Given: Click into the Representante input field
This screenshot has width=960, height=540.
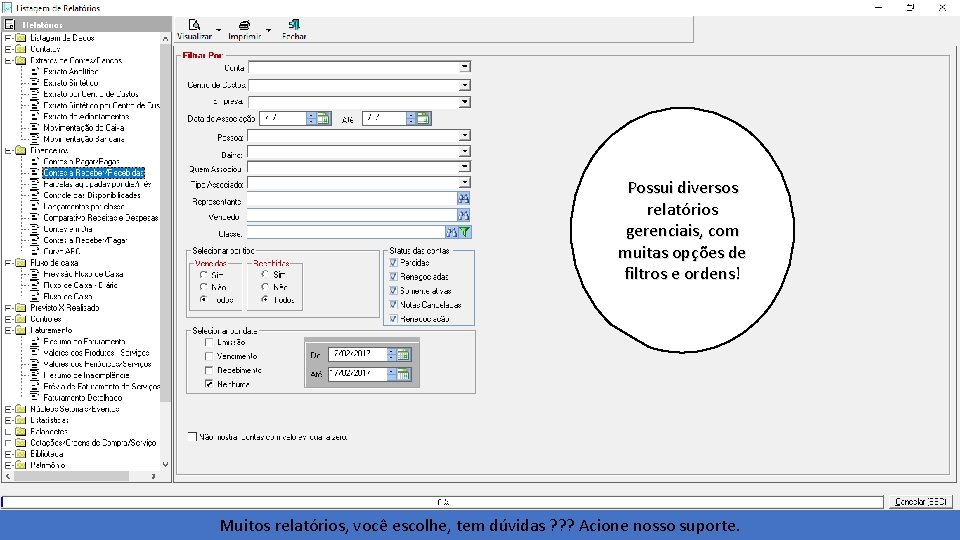Looking at the screenshot, I should [351, 198].
